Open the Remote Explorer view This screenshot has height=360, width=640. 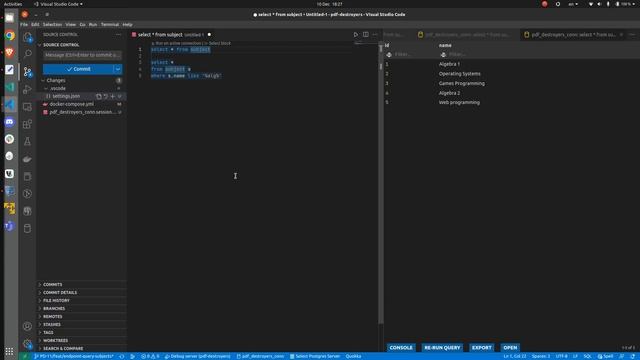(x=27, y=107)
